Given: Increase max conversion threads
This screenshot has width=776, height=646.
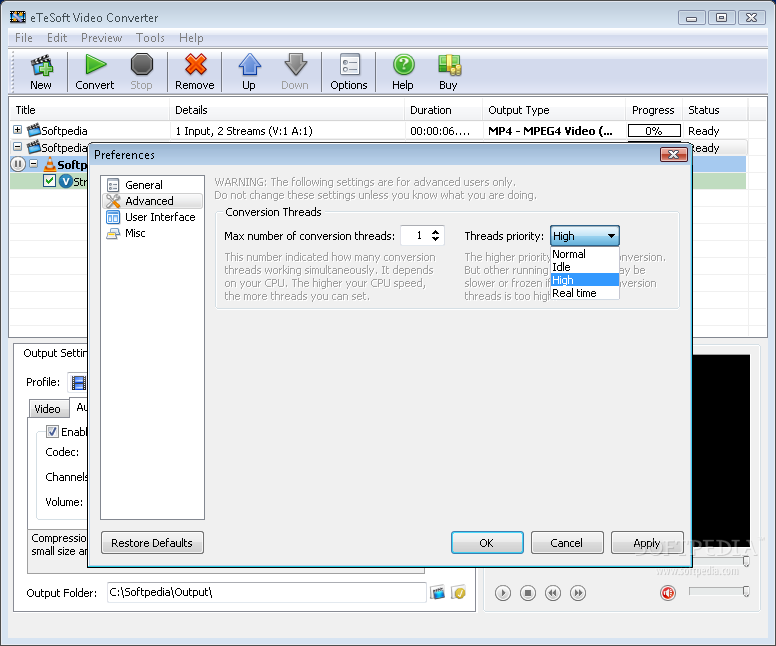Looking at the screenshot, I should coord(435,232).
